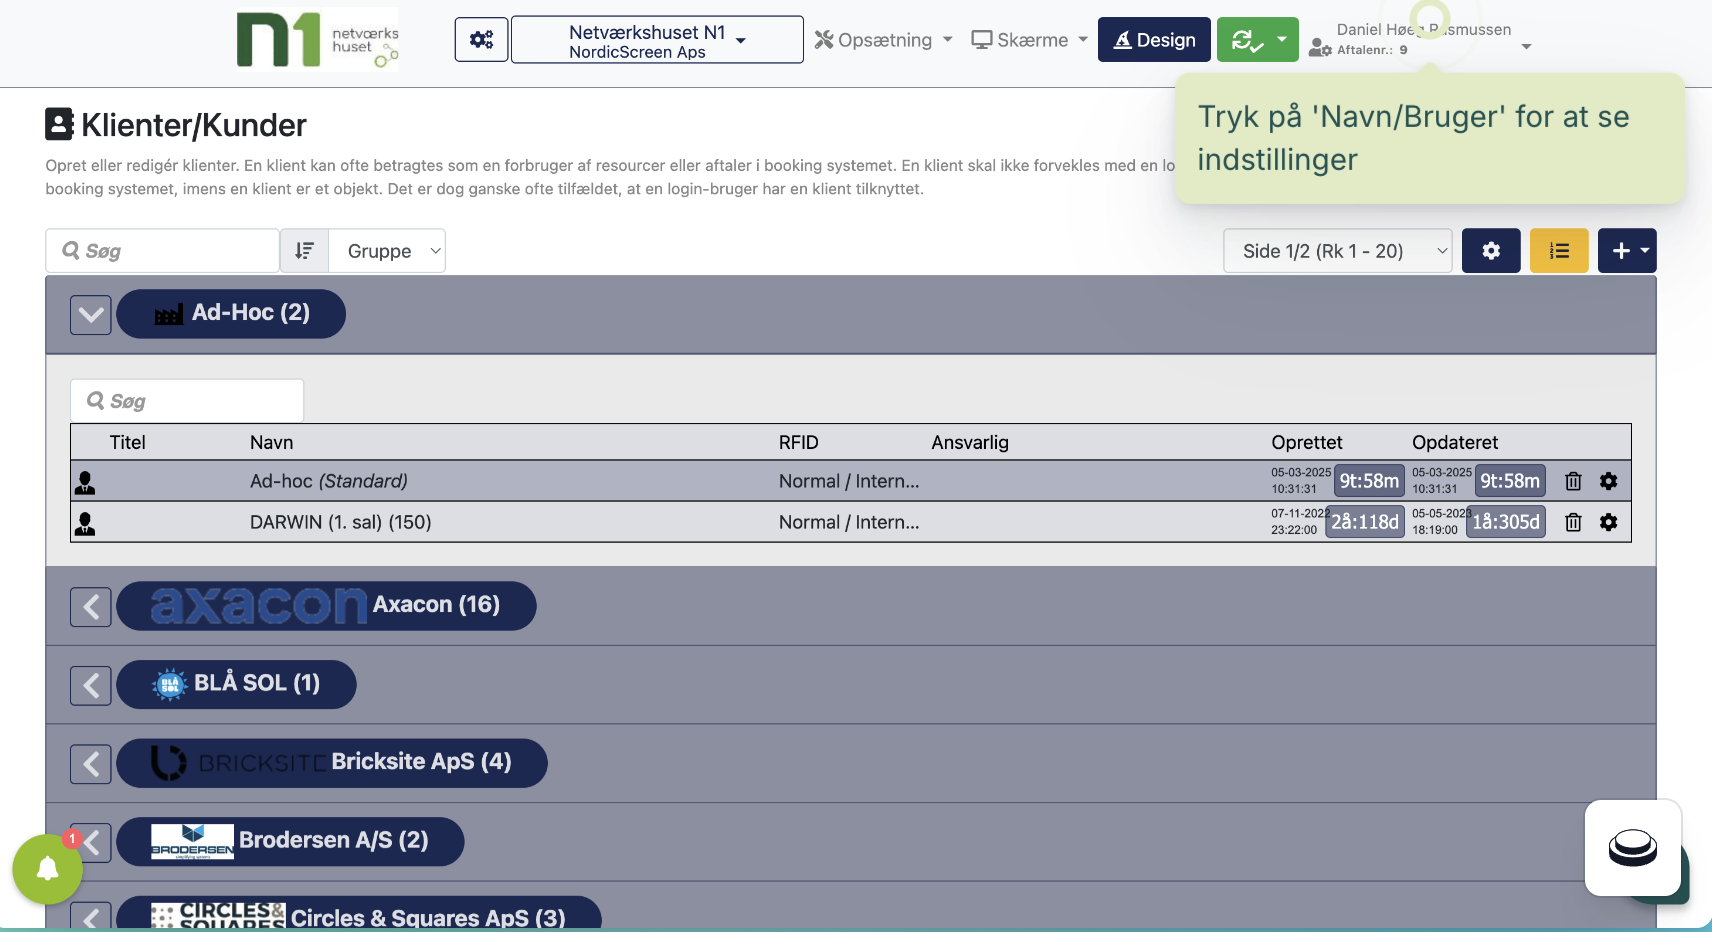1712x932 pixels.
Task: Open the Ad-hoc (Standard) client name
Action: (329, 481)
